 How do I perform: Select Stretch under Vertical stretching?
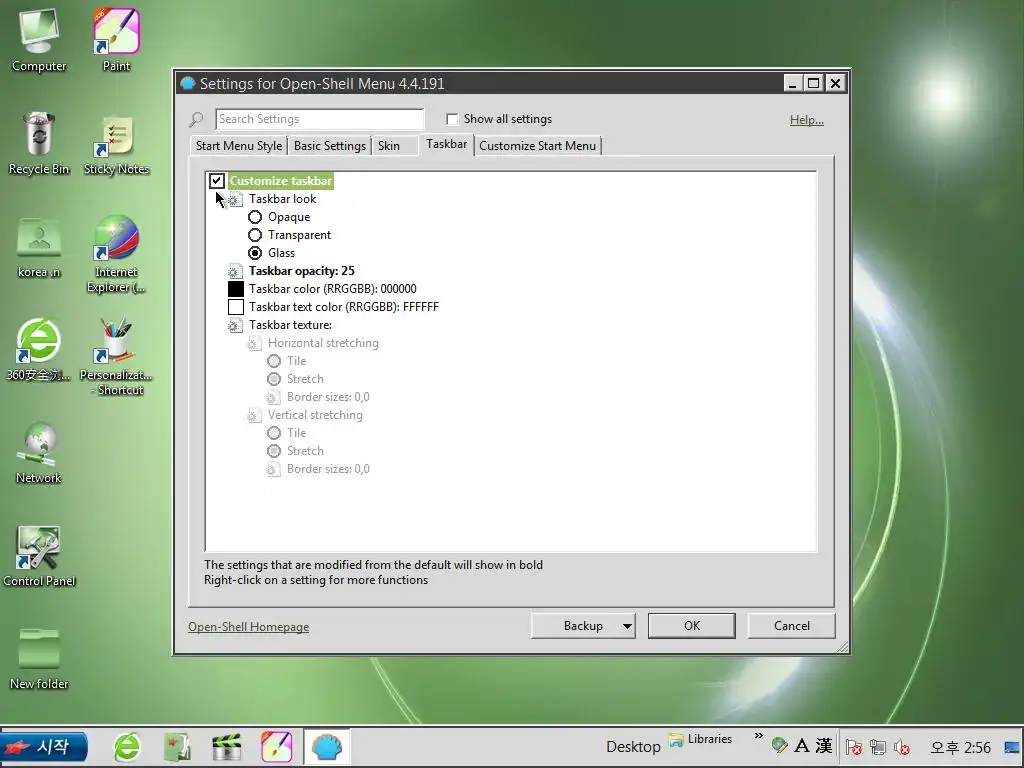pyautogui.click(x=274, y=451)
